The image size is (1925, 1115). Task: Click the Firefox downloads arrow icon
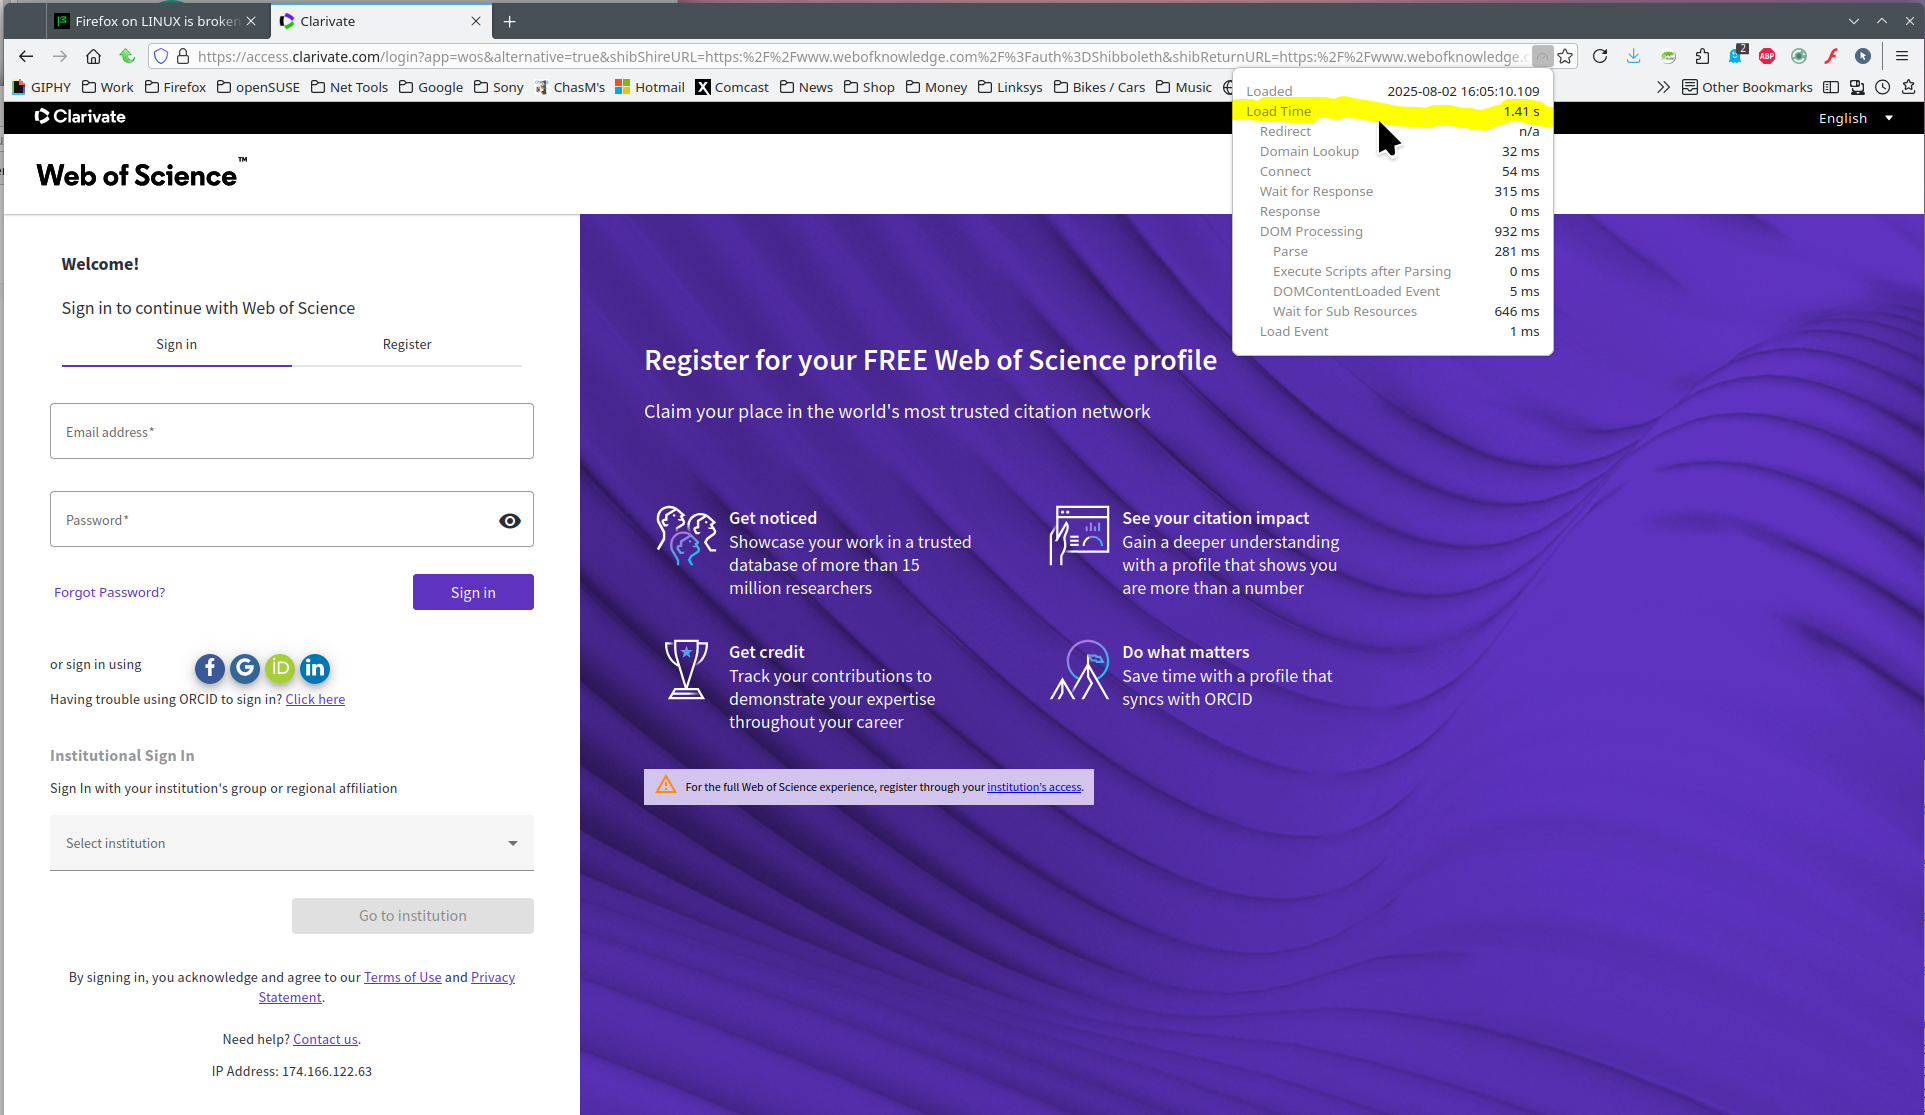tap(1634, 56)
